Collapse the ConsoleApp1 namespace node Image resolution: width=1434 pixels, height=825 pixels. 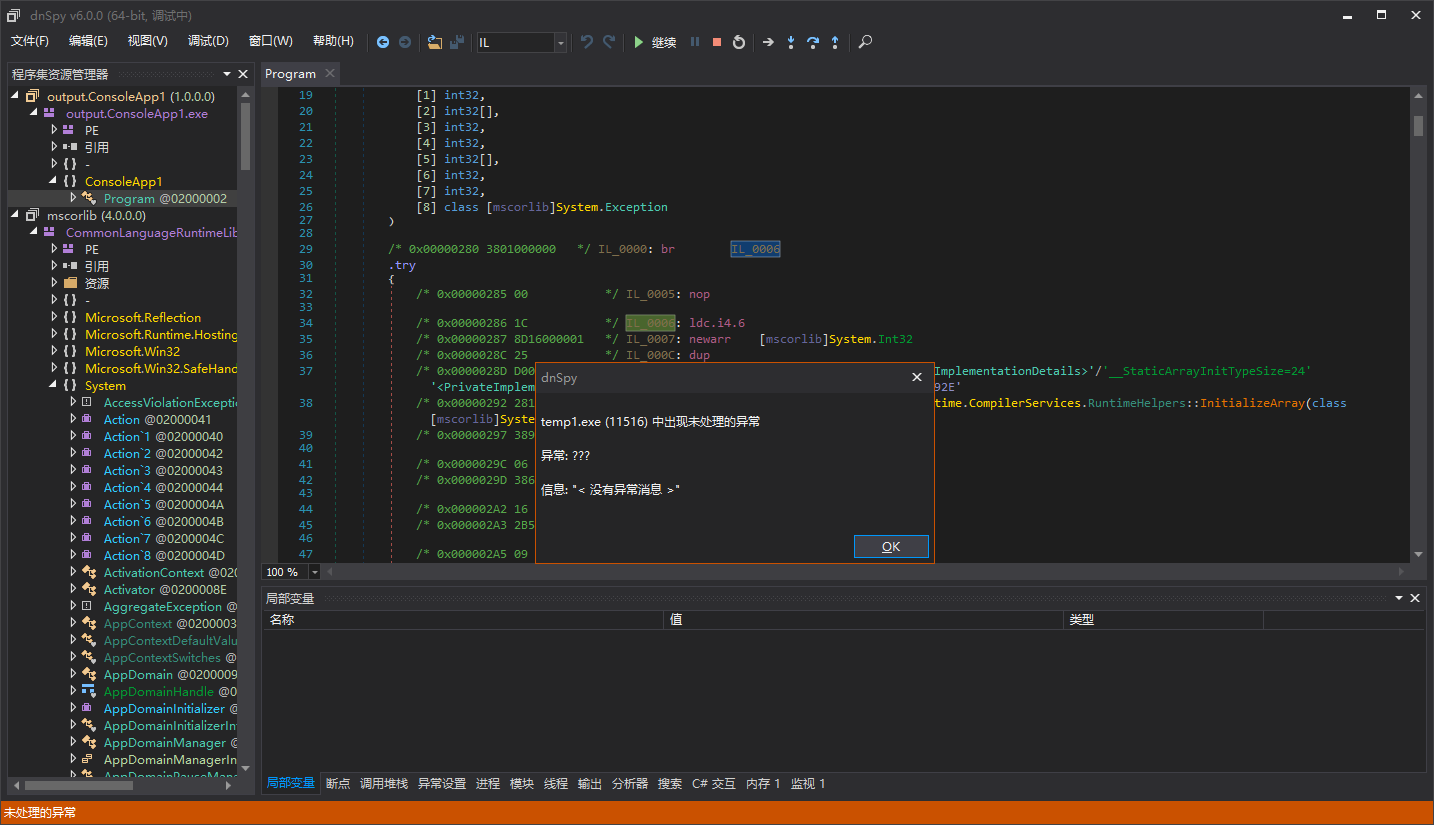[x=54, y=181]
